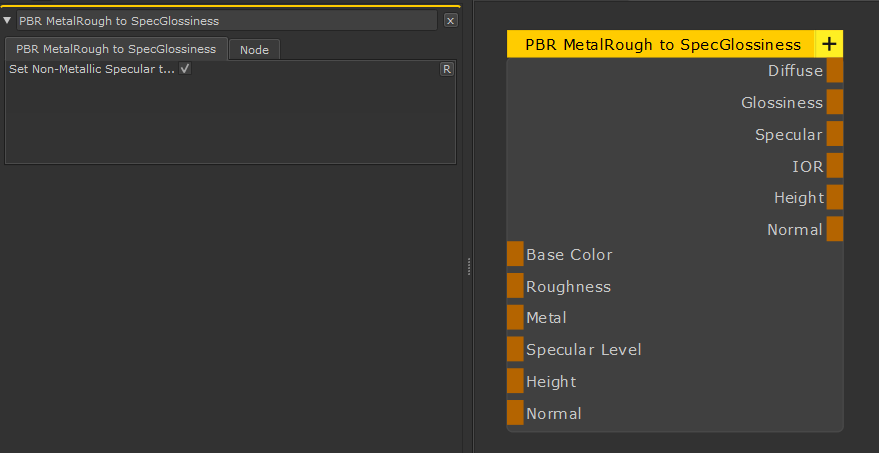Expand node with the plus button

pyautogui.click(x=829, y=44)
